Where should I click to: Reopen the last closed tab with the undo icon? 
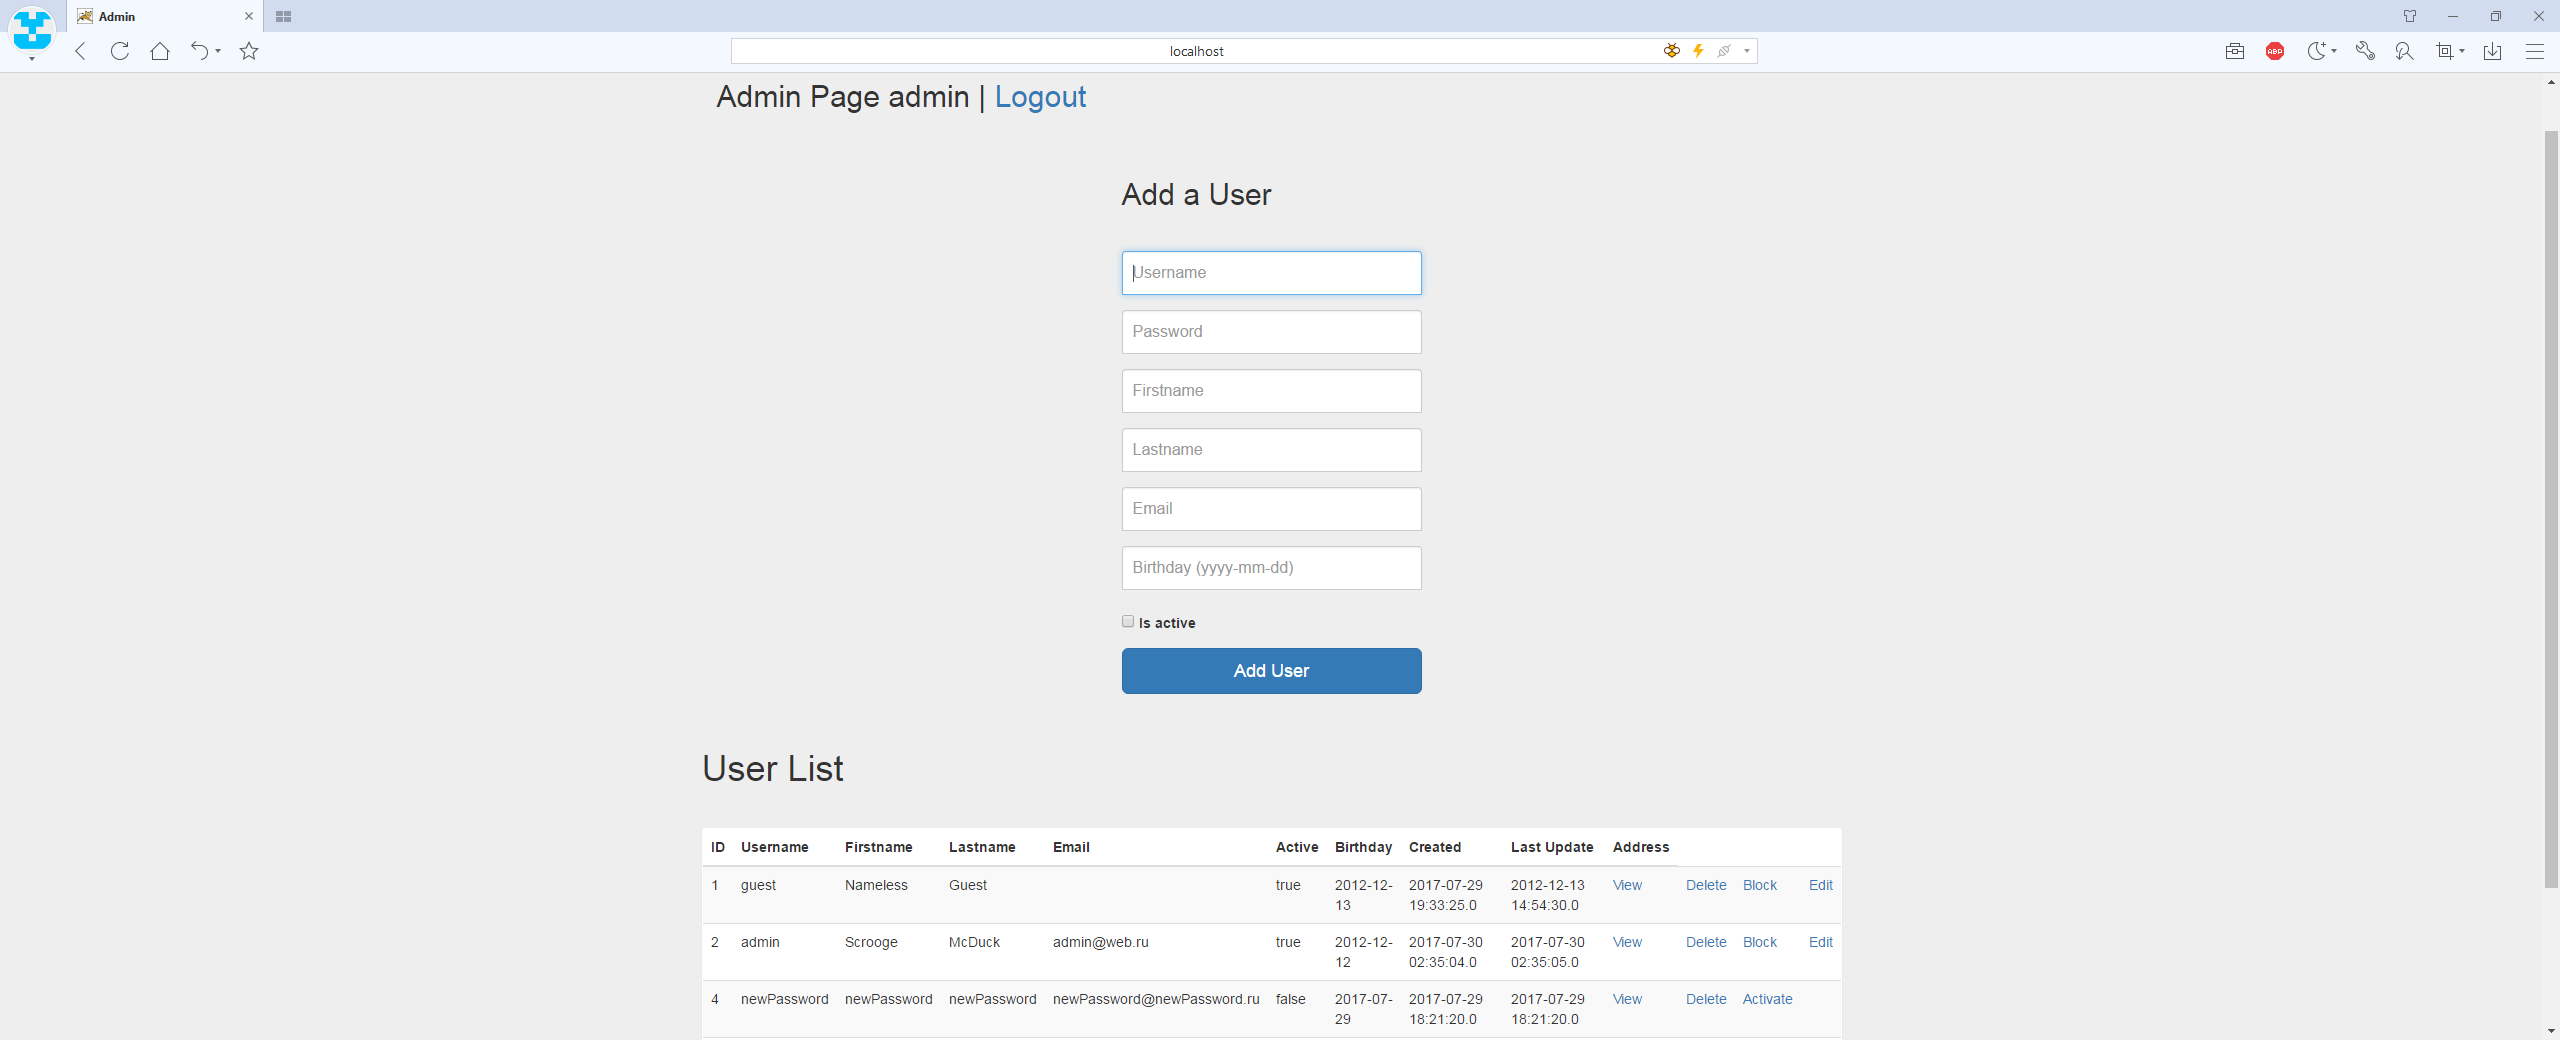(199, 51)
